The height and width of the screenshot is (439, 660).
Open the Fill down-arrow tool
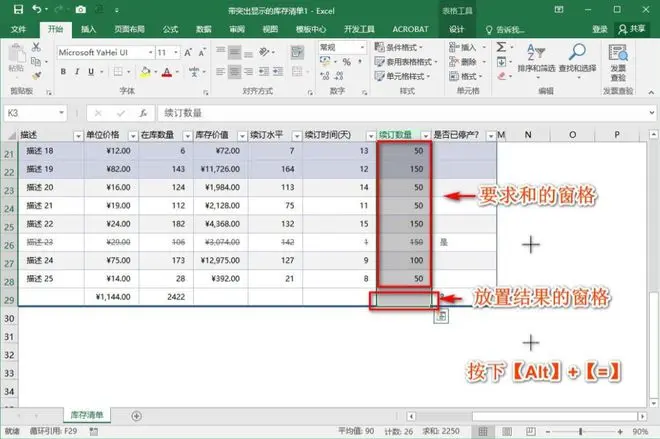click(x=501, y=62)
